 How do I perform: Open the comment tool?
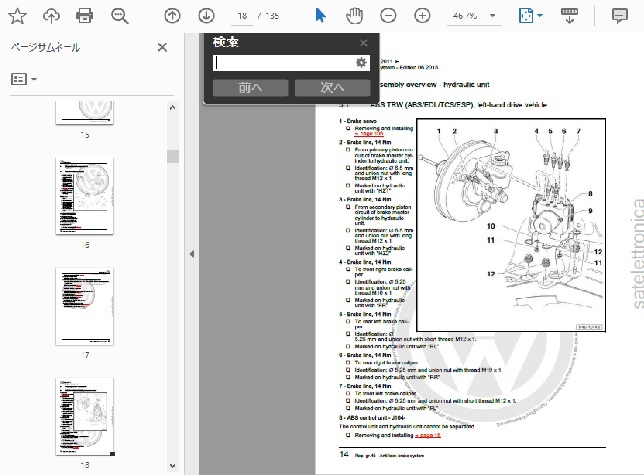619,16
